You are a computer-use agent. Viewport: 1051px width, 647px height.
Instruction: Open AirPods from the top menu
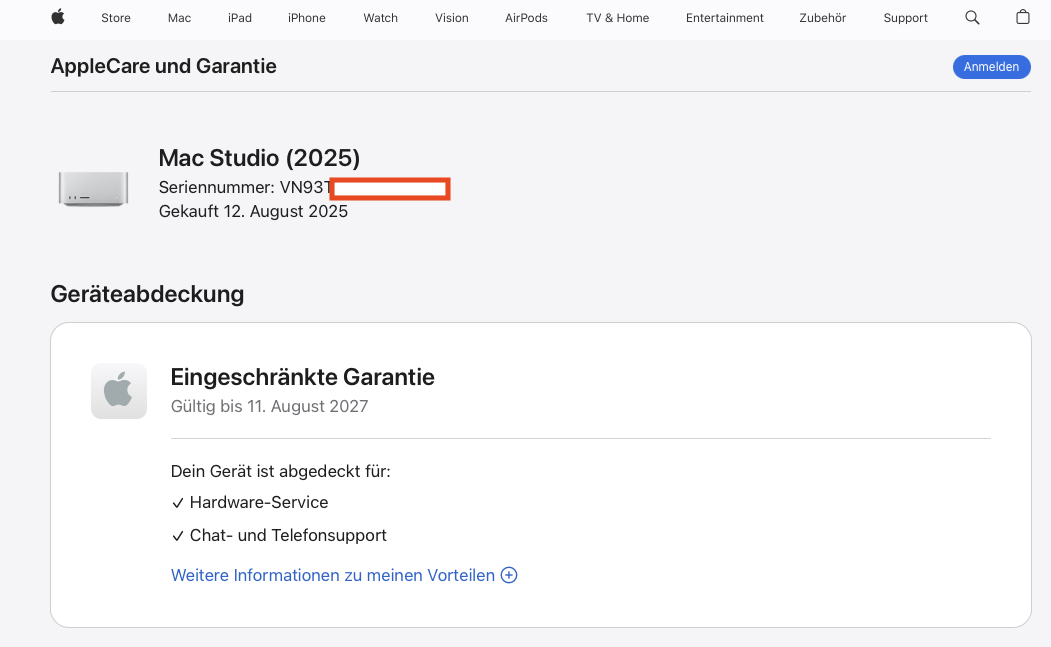click(526, 18)
